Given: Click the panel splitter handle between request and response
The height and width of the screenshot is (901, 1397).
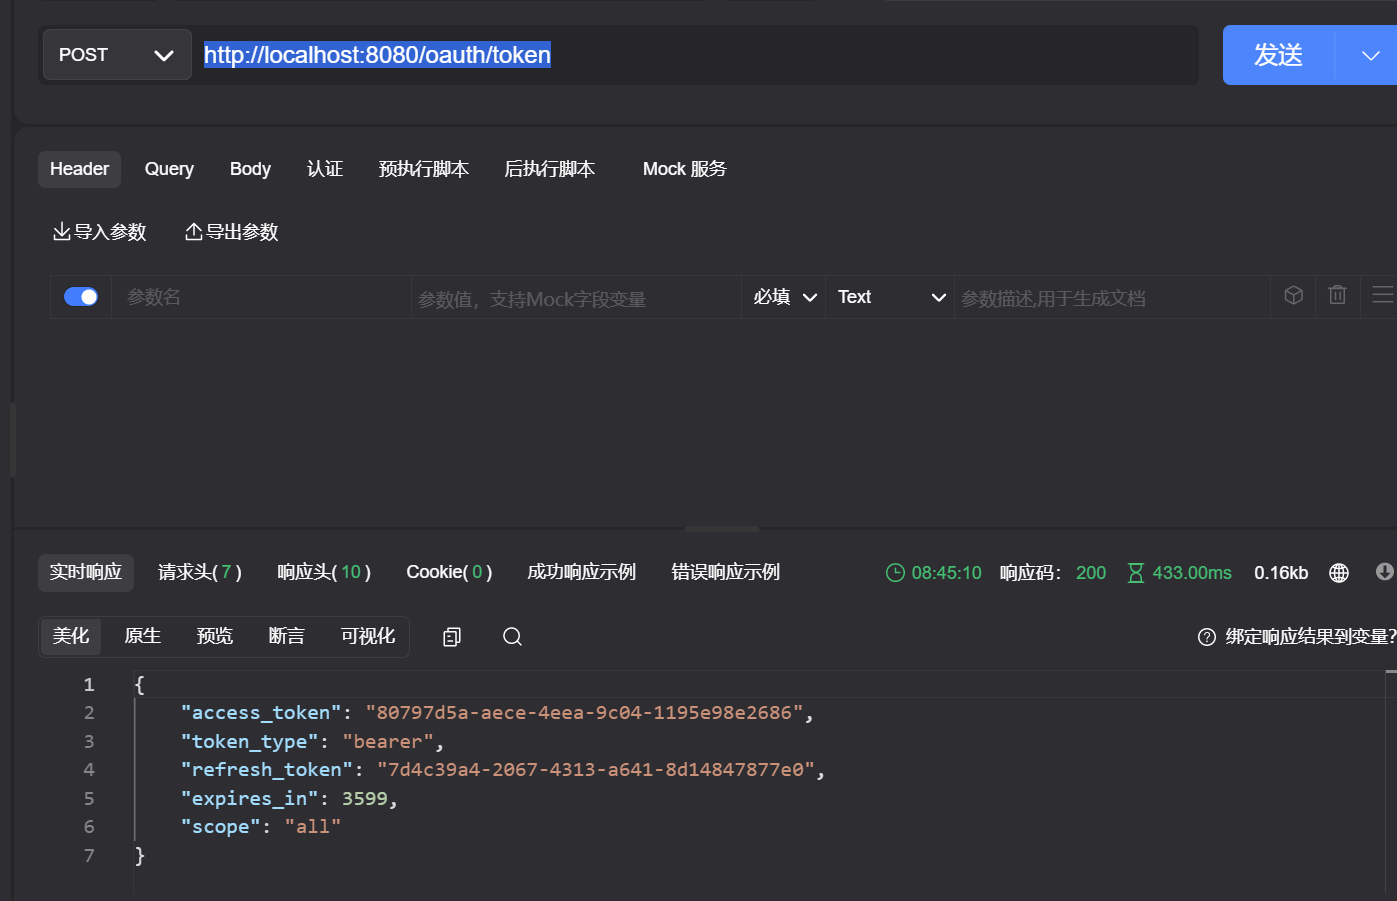Looking at the screenshot, I should (722, 529).
